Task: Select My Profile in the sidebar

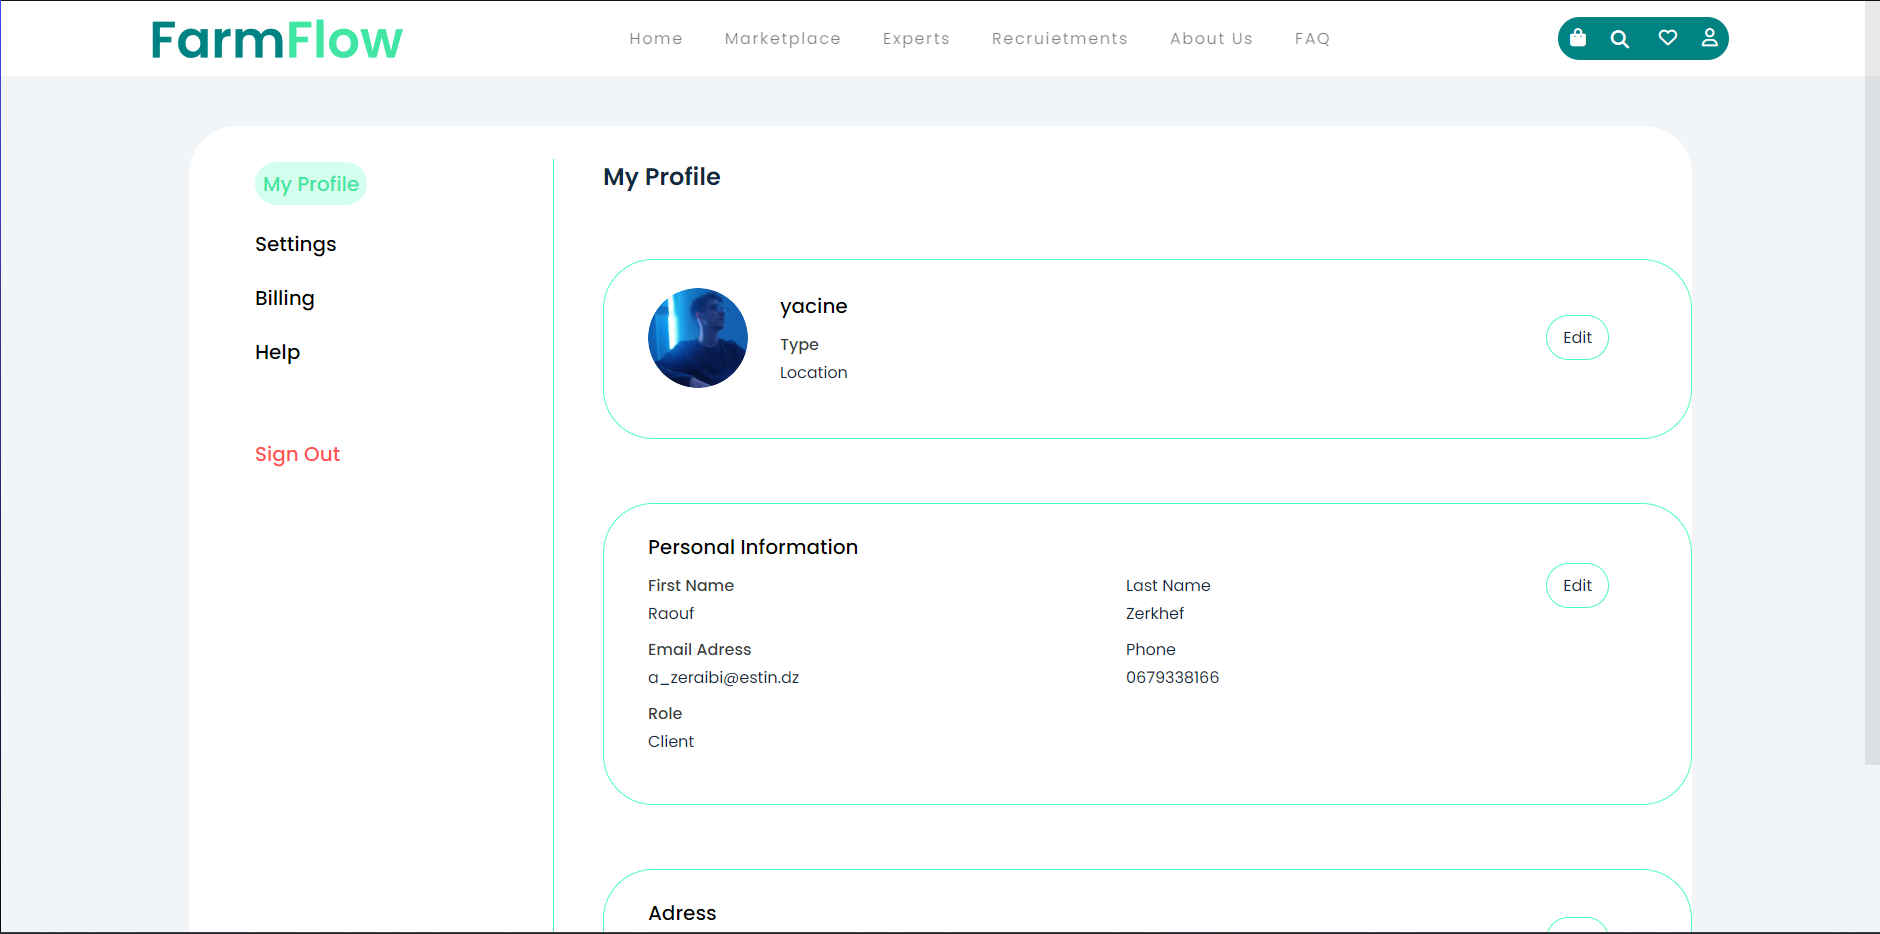Action: click(x=310, y=183)
